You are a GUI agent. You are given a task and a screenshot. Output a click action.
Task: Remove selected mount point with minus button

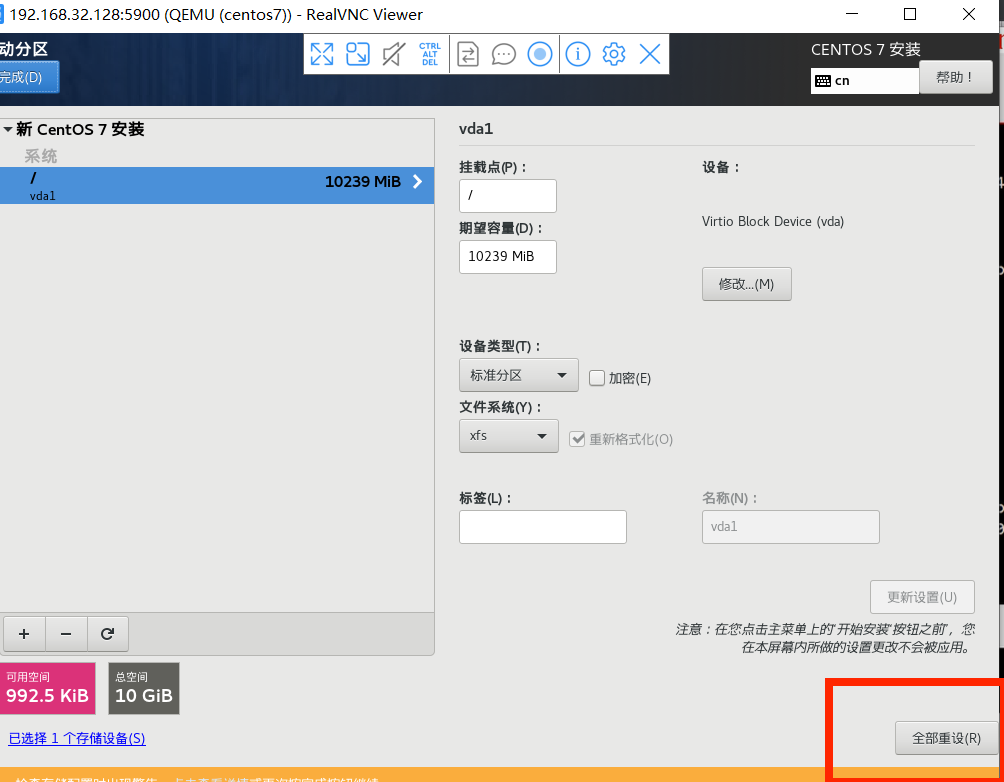click(x=66, y=634)
